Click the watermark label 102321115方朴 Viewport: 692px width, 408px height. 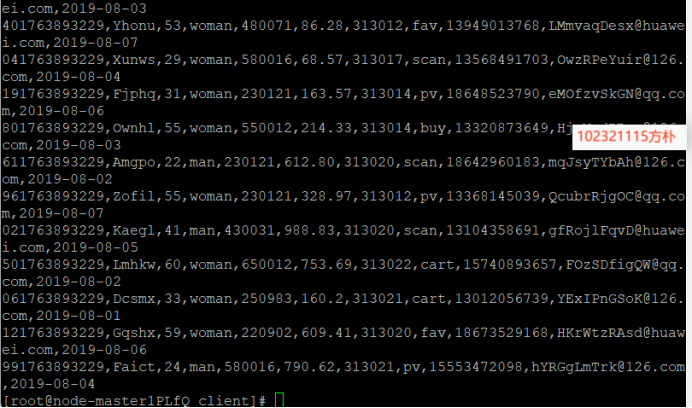626,136
